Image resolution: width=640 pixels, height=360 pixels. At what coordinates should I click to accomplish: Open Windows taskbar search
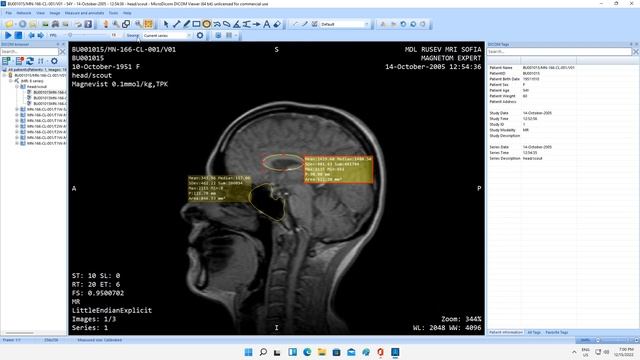[263, 352]
